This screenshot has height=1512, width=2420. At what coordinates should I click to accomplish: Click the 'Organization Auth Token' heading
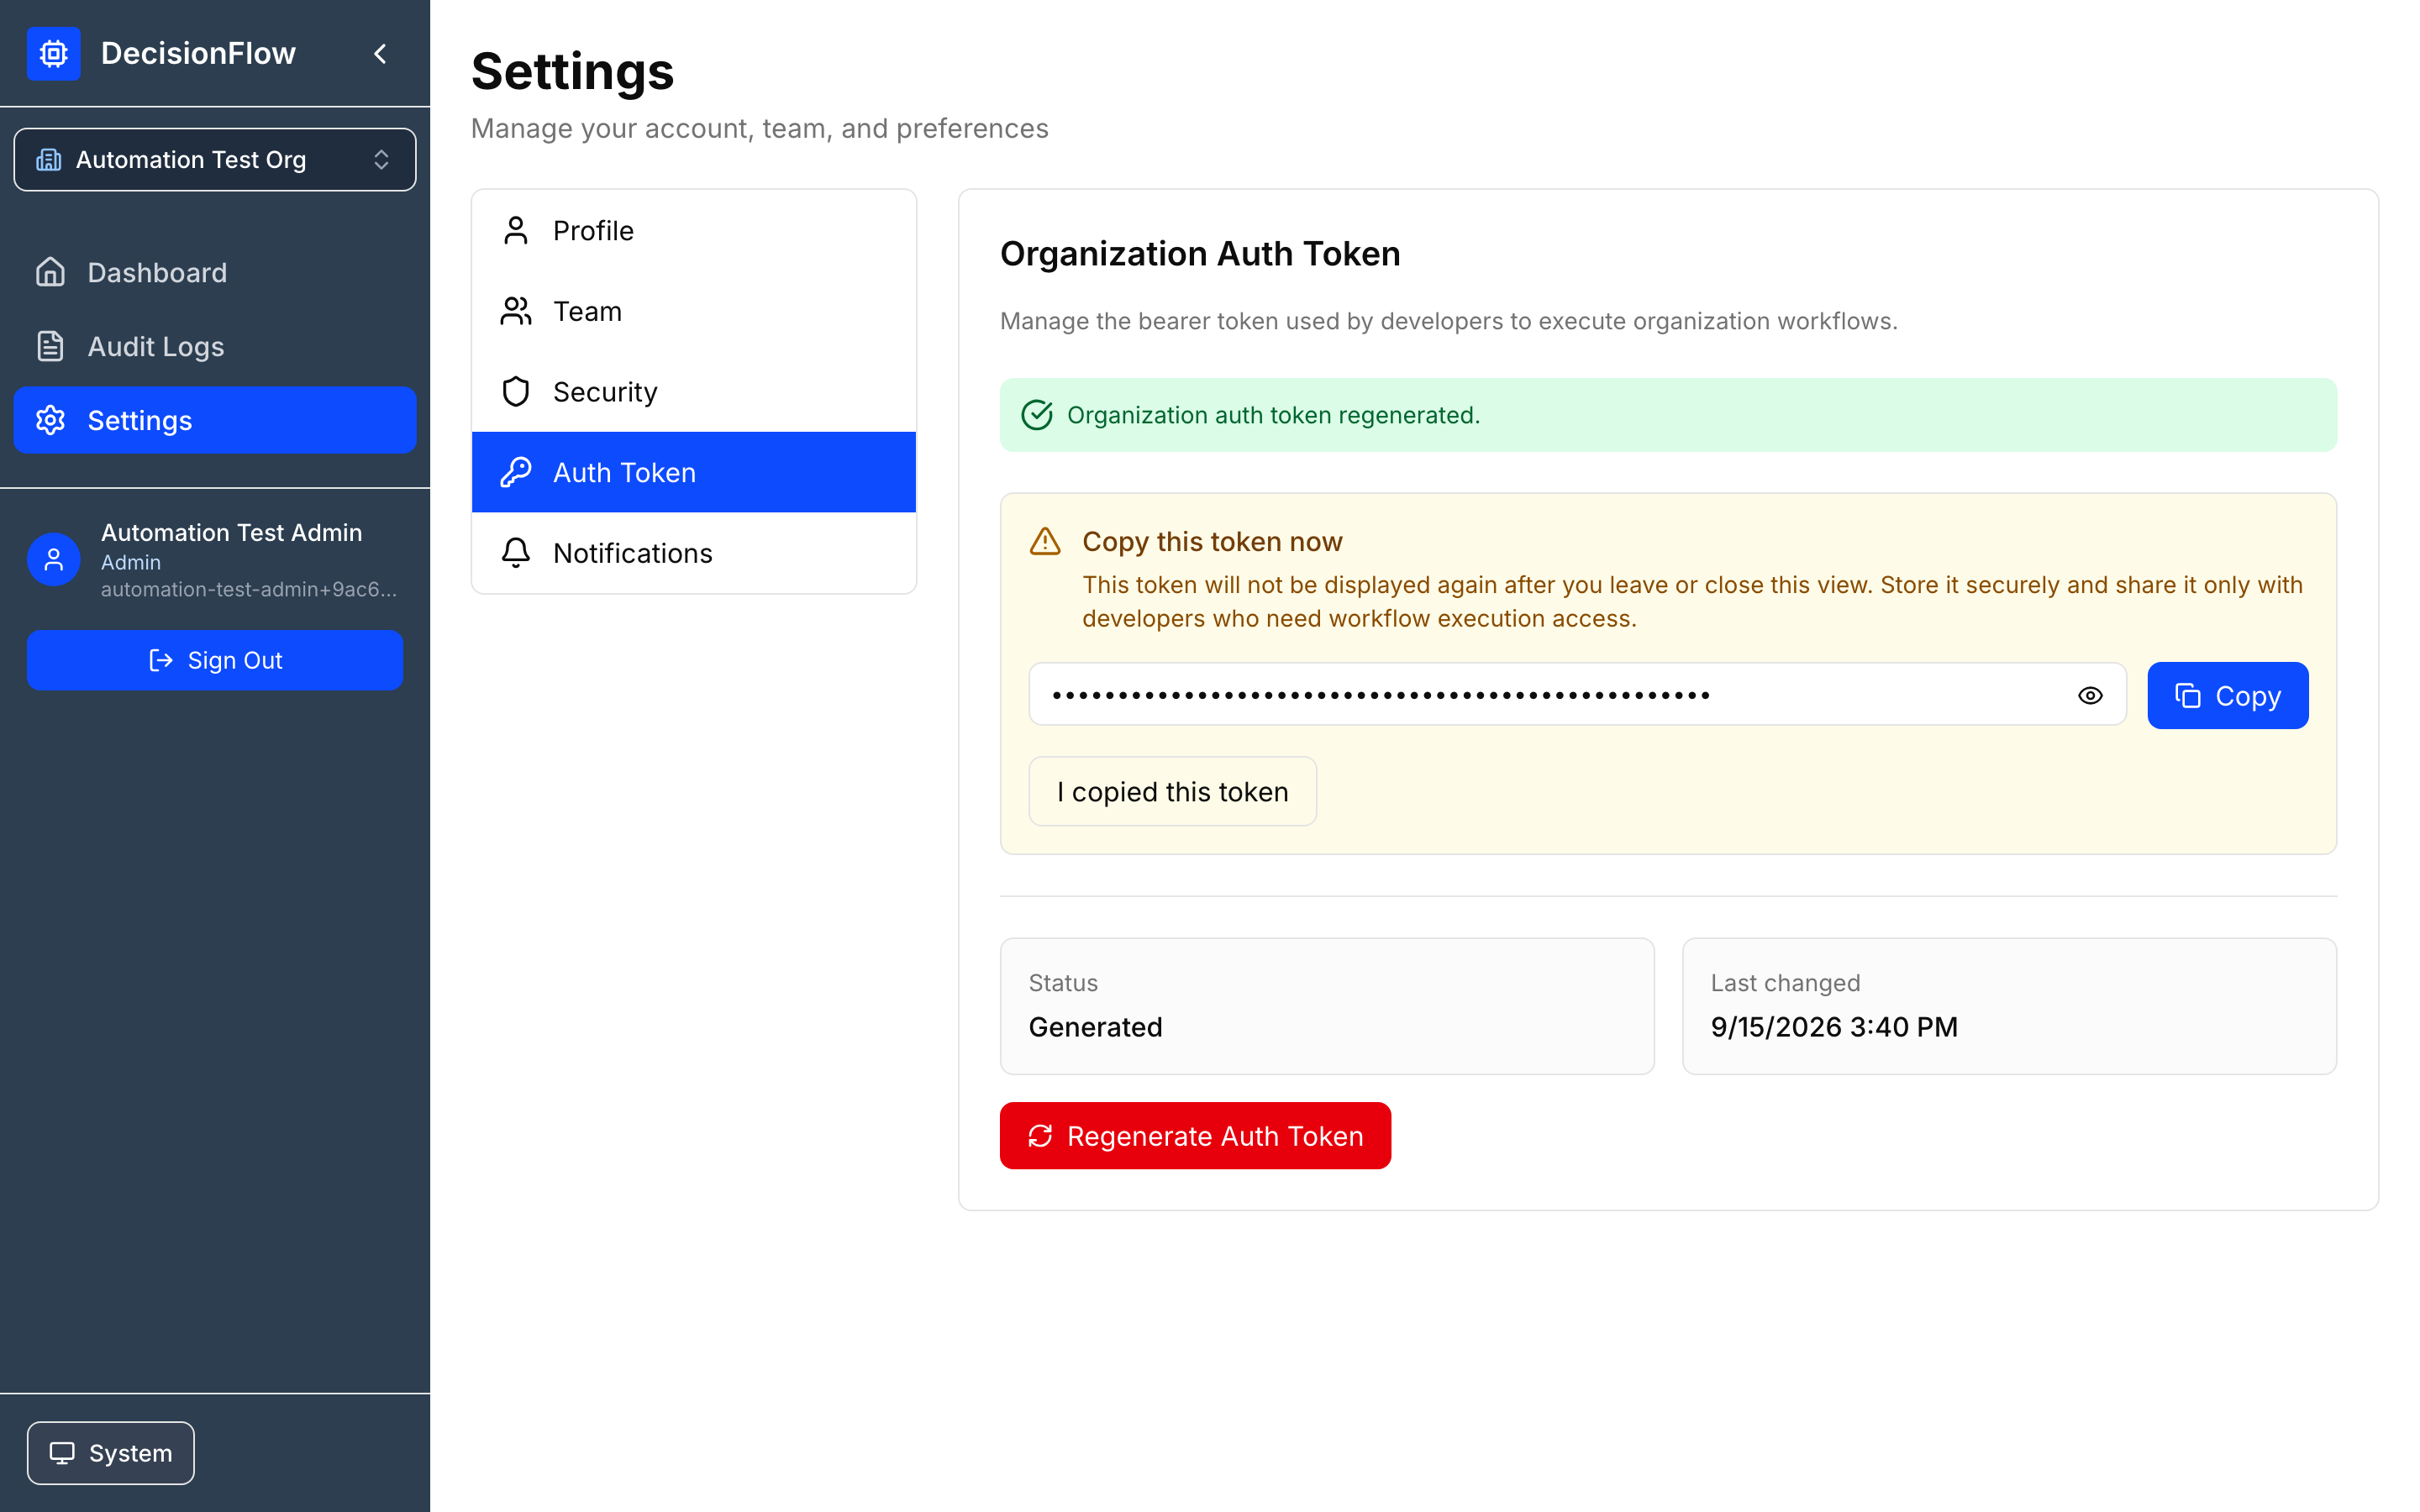(x=1200, y=254)
